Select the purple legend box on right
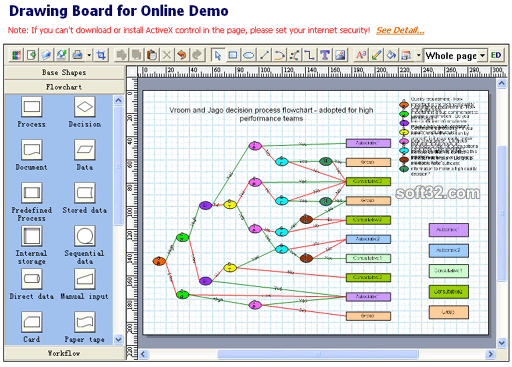The image size is (512, 367). tap(448, 230)
